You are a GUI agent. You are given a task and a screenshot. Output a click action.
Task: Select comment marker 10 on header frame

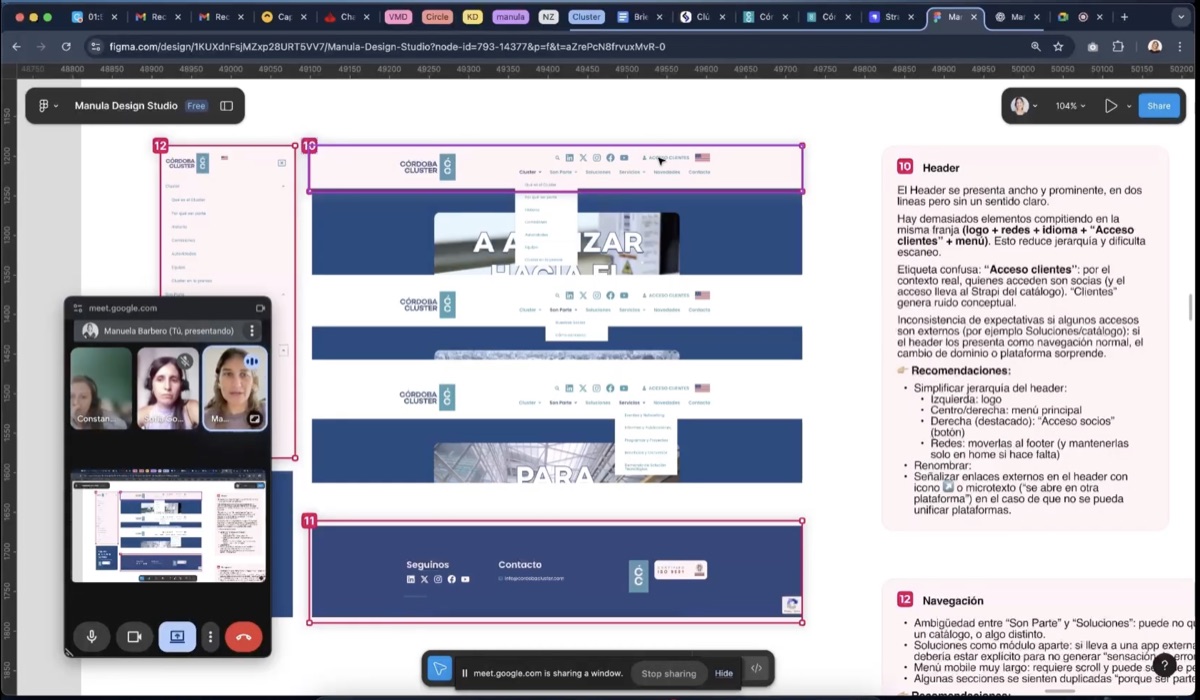click(x=309, y=146)
